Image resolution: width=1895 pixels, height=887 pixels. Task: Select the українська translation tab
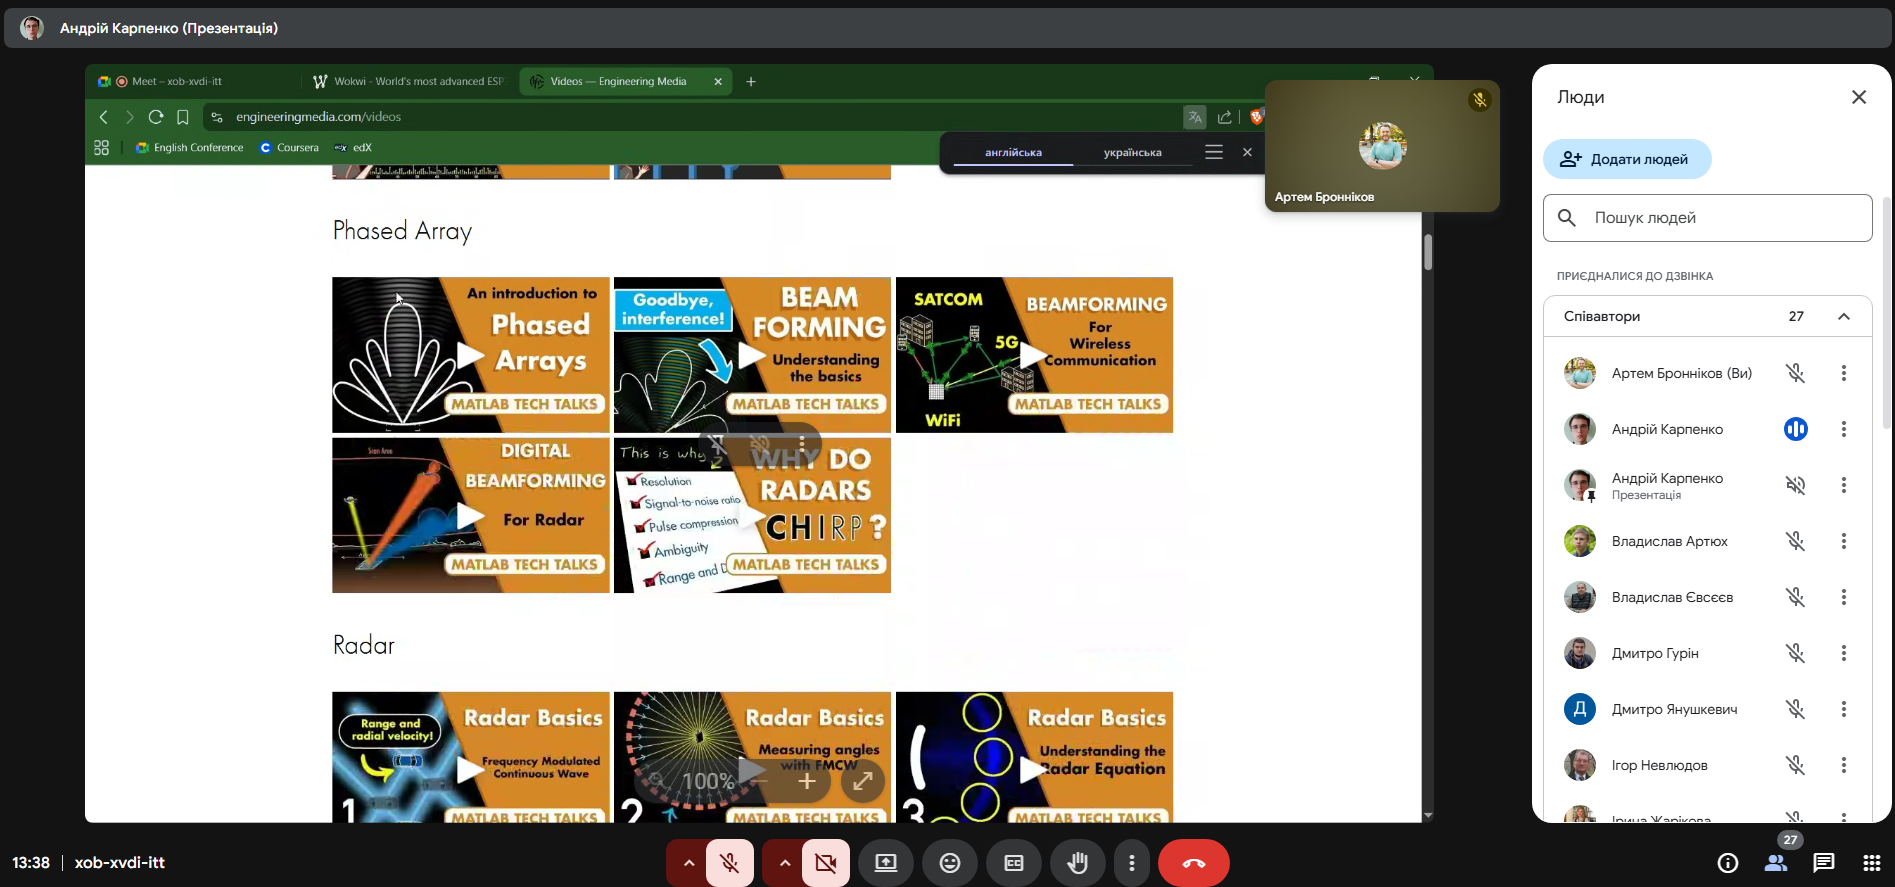tap(1132, 153)
